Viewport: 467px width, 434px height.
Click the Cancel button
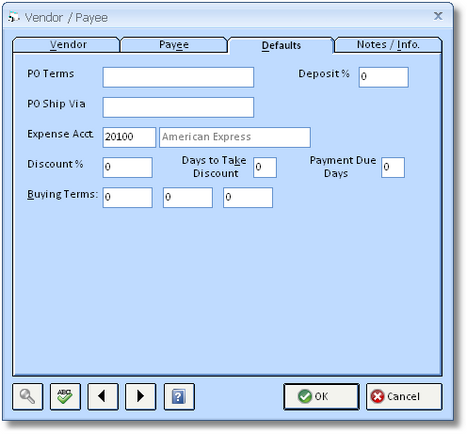pyautogui.click(x=404, y=396)
